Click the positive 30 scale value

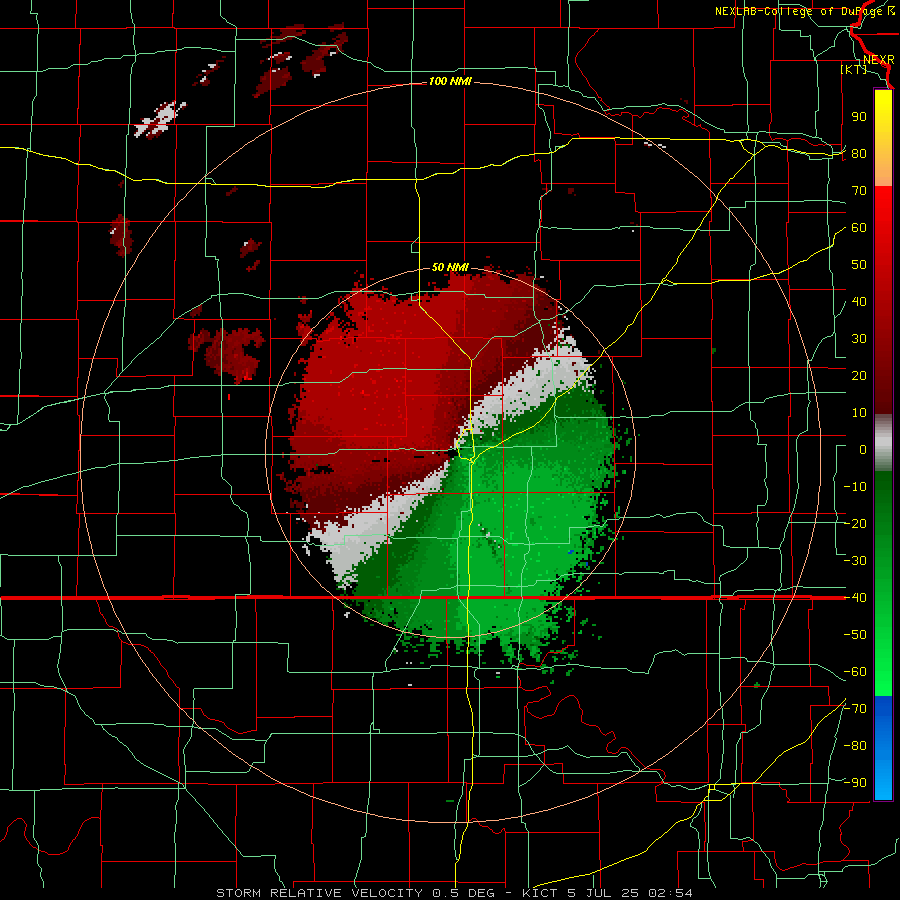click(859, 339)
